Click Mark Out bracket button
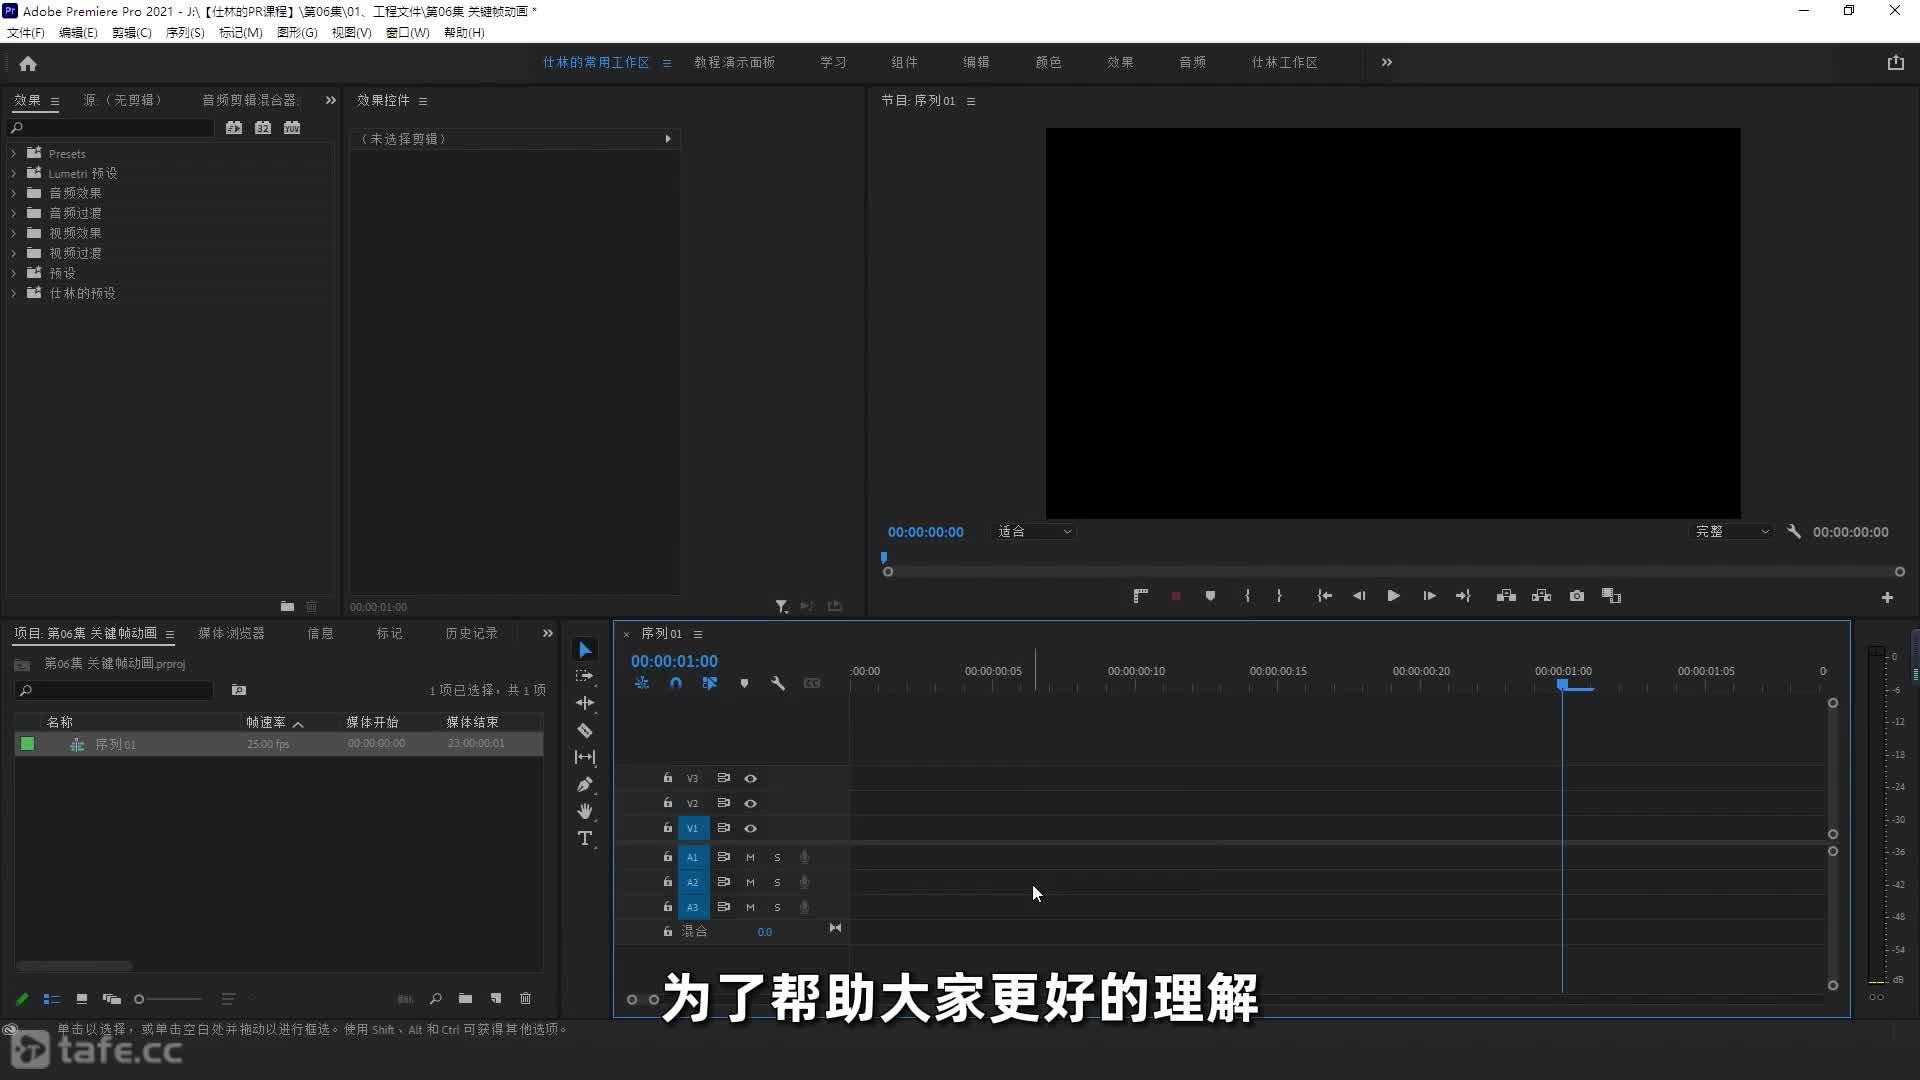1920x1080 pixels. pos(1279,596)
